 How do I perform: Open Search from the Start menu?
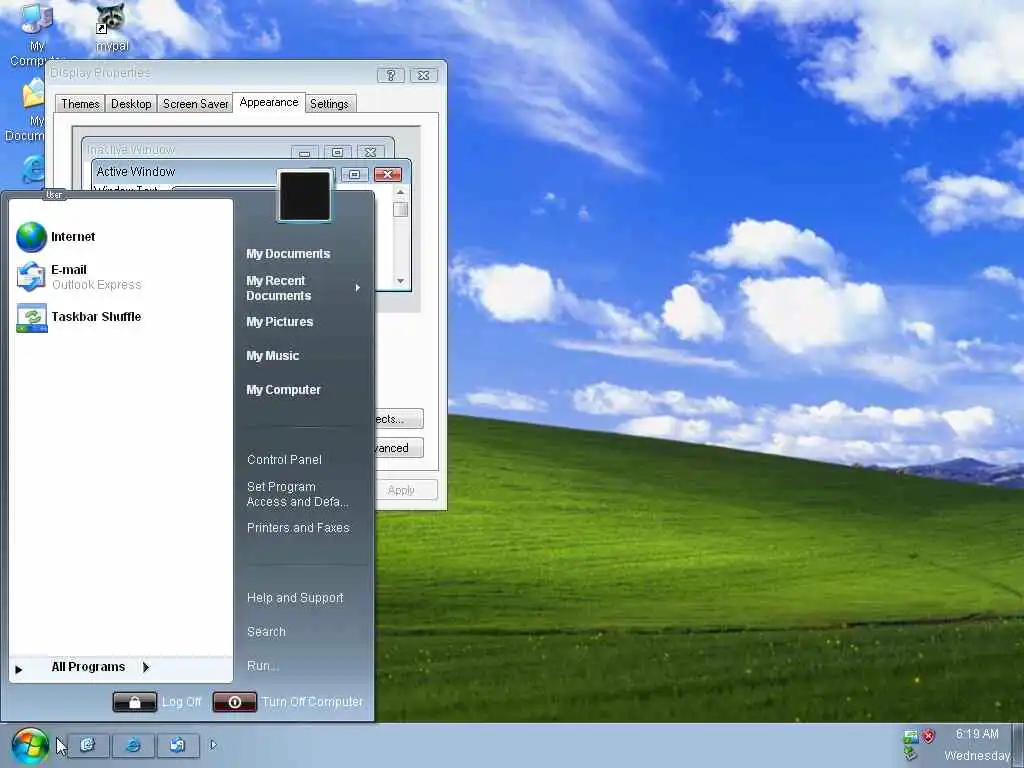click(x=266, y=632)
